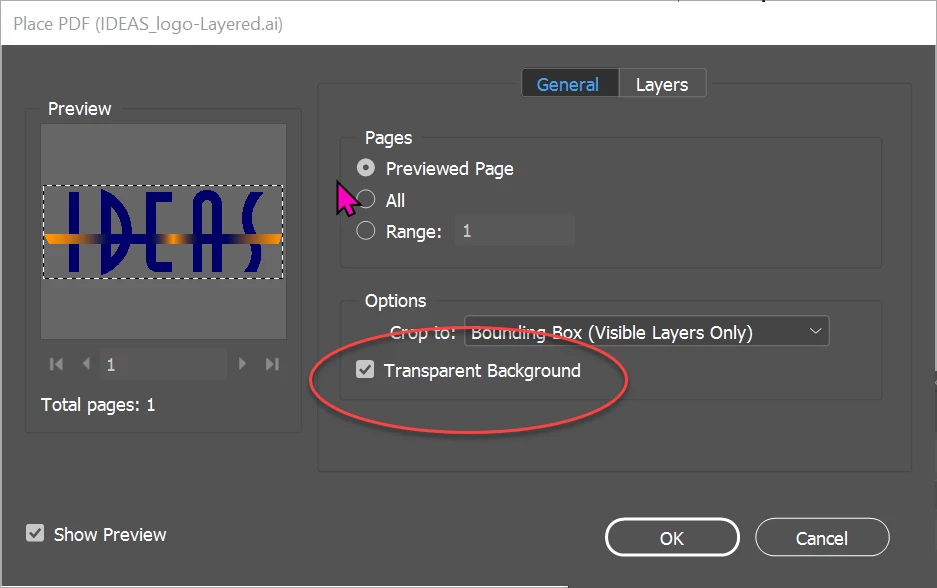
Task: Click the Range page number field
Action: point(515,231)
